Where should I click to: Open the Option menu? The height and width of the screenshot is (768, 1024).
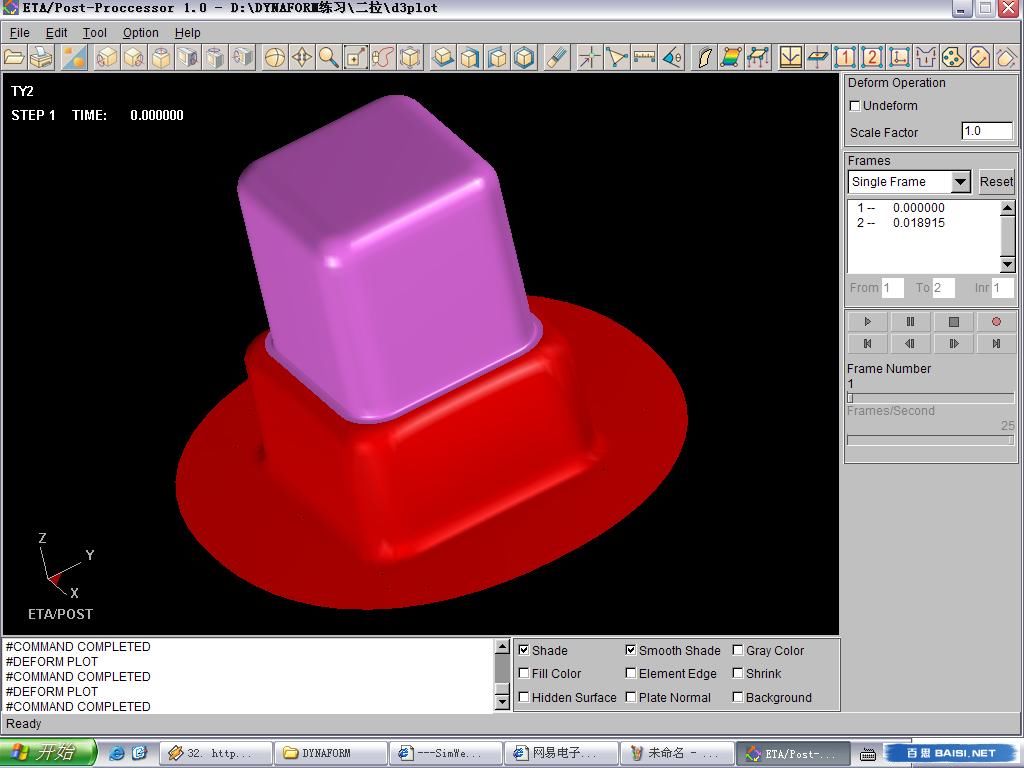click(x=140, y=33)
